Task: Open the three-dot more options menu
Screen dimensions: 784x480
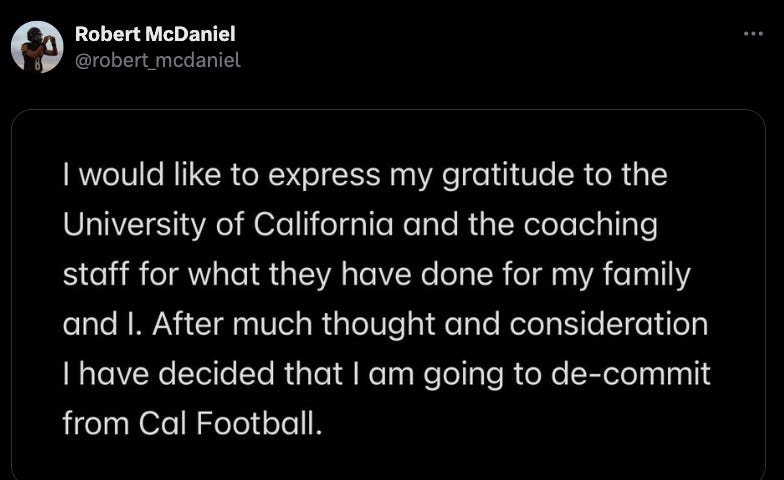Action: point(753,34)
